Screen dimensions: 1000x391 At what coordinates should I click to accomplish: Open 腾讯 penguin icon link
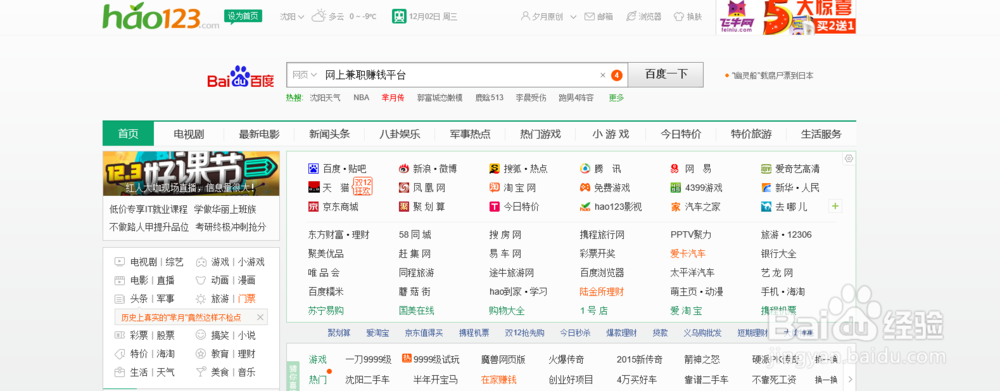pyautogui.click(x=585, y=169)
